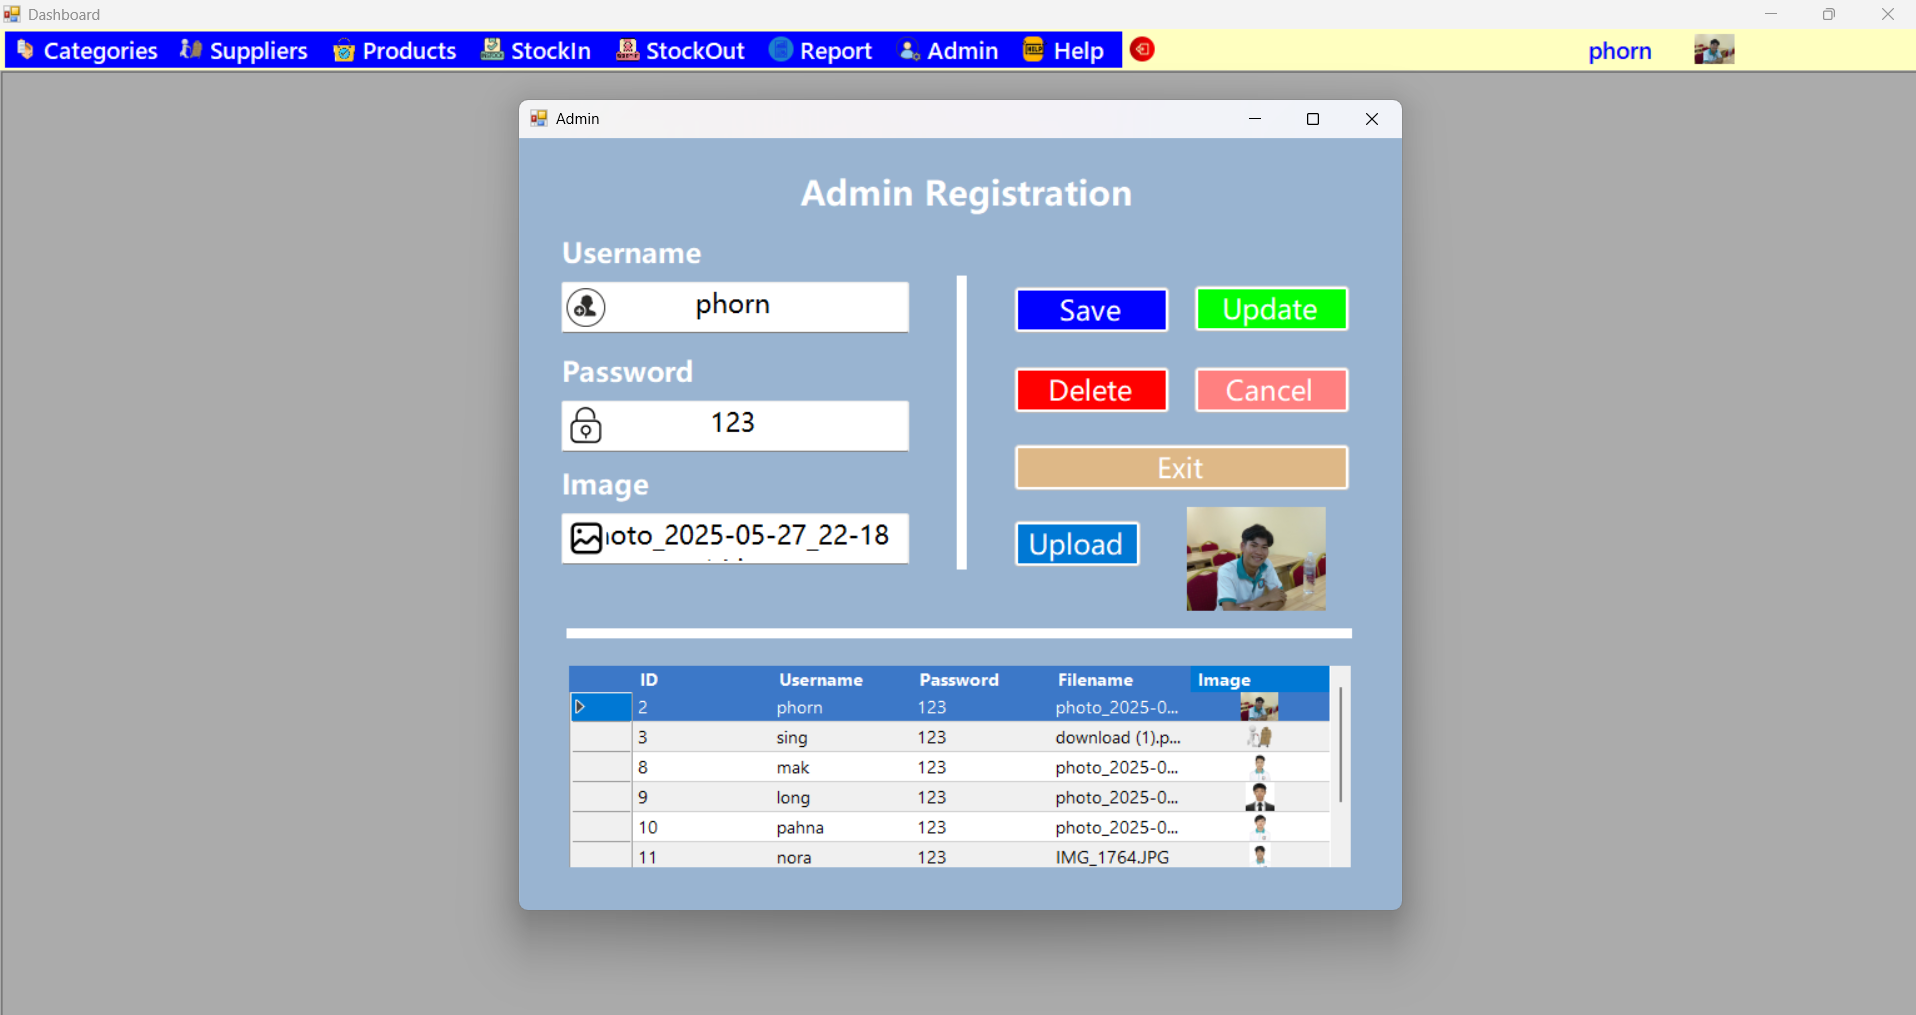Viewport: 1916px width, 1015px height.
Task: Click the green Update button
Action: click(1271, 309)
